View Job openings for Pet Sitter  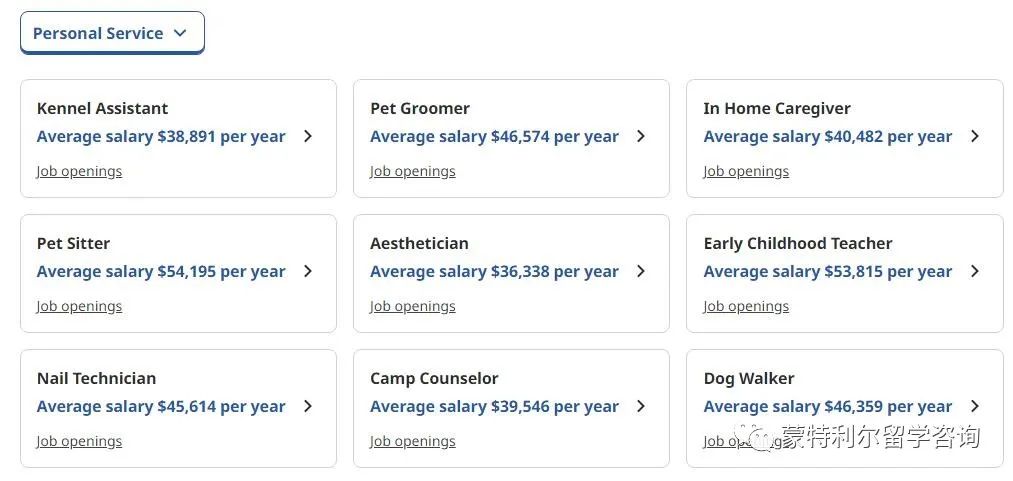point(79,307)
